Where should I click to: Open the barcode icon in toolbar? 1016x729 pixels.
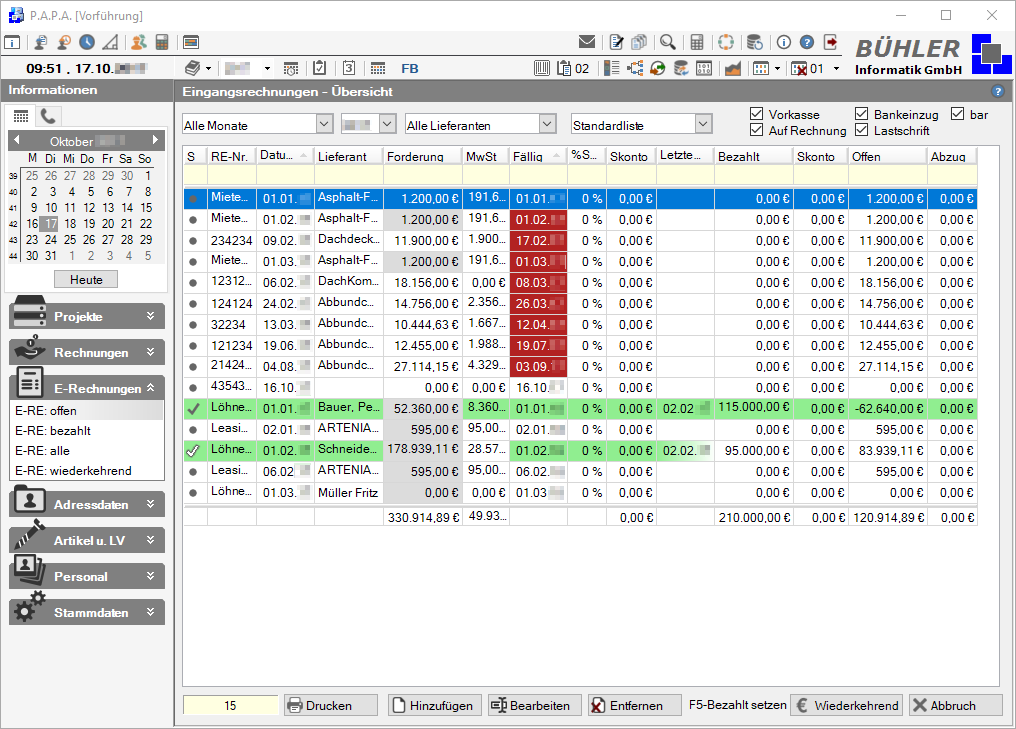(x=542, y=68)
